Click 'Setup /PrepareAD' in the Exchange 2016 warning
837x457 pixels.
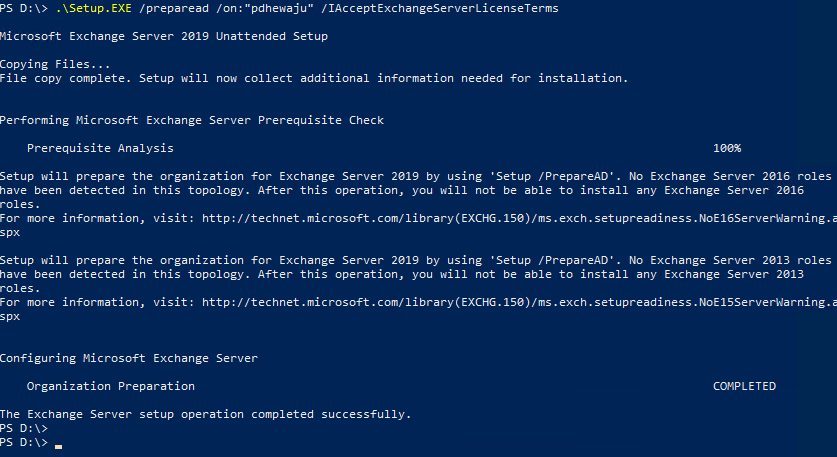551,176
